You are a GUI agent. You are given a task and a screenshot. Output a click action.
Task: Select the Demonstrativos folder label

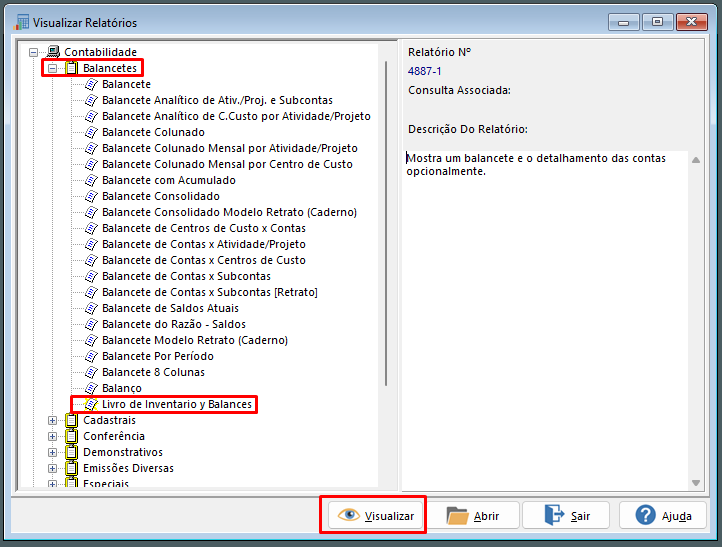pos(123,452)
